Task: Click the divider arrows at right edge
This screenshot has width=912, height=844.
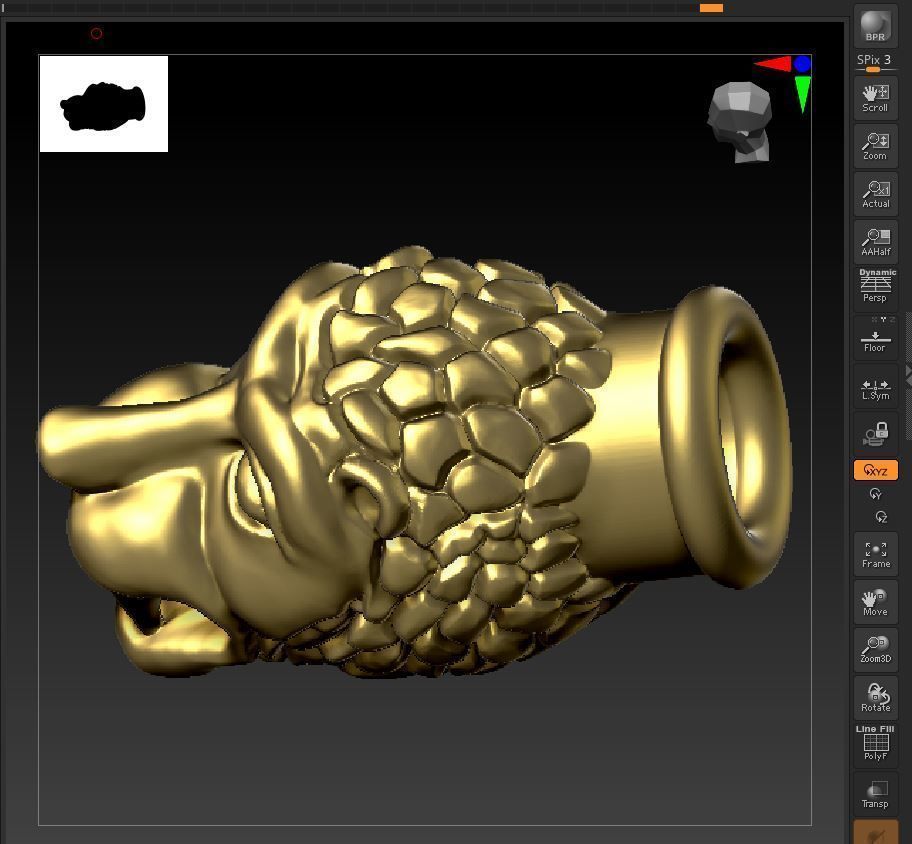Action: point(909,375)
